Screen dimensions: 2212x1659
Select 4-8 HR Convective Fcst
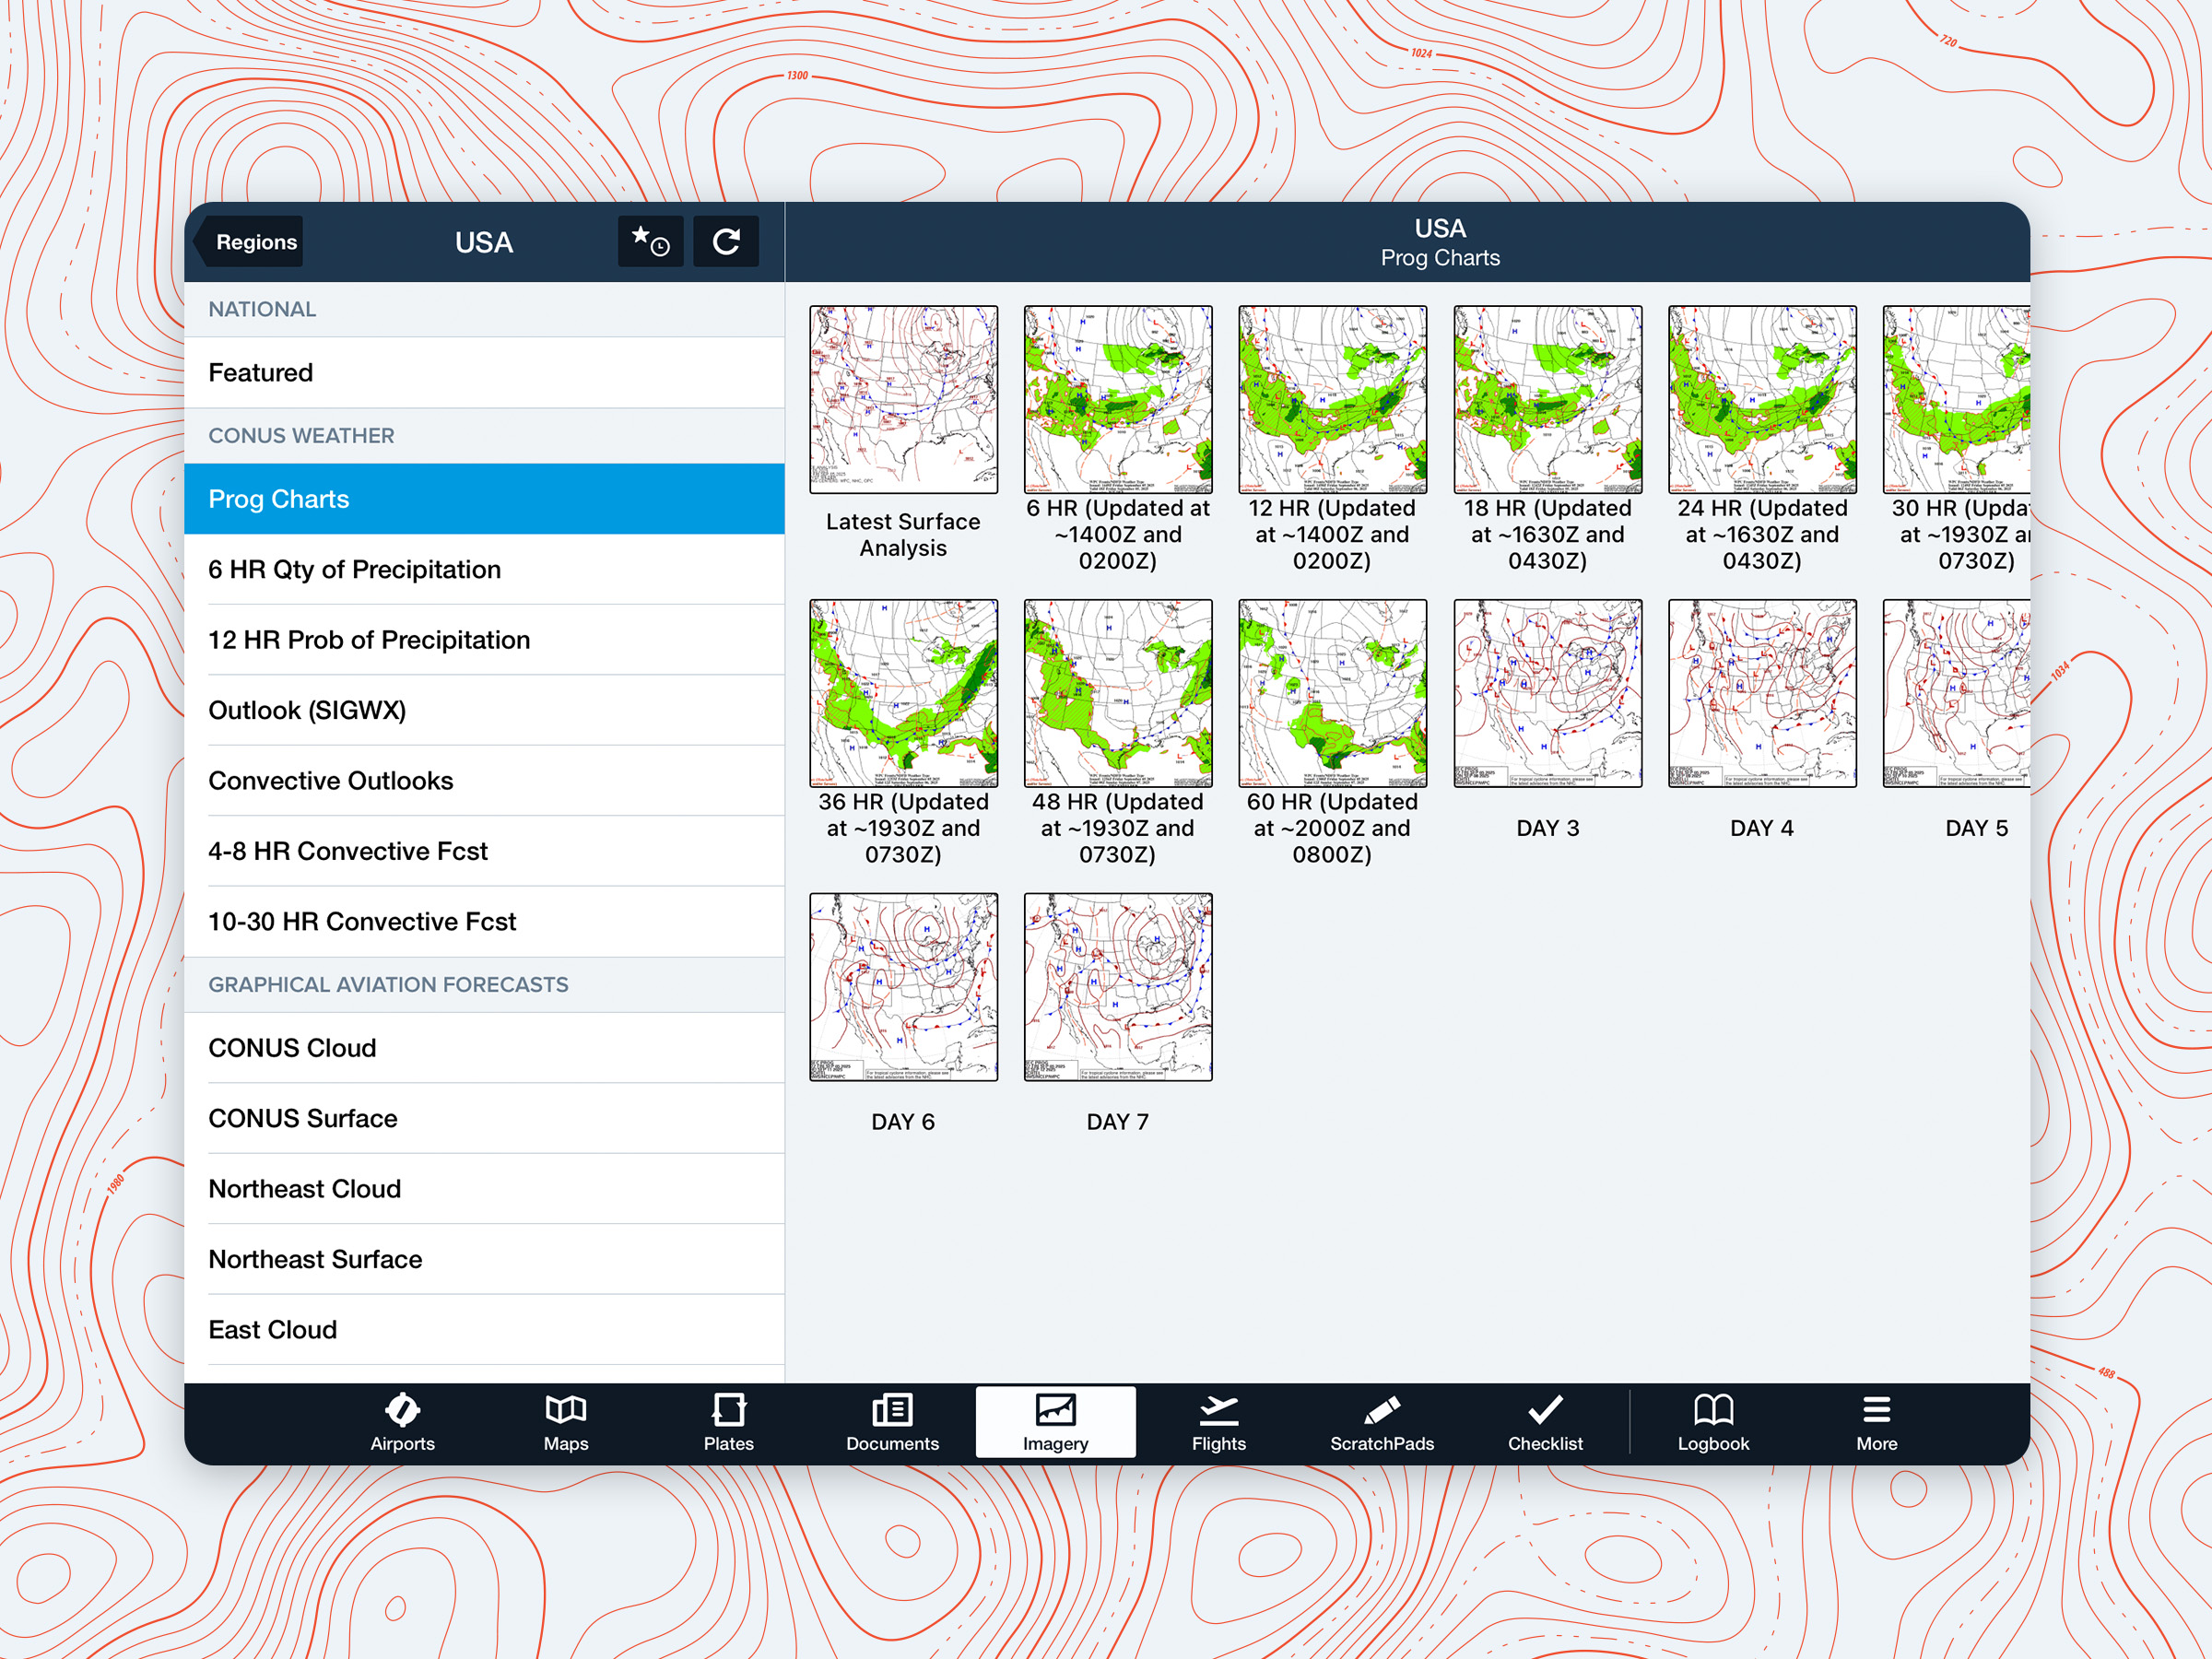[x=484, y=851]
